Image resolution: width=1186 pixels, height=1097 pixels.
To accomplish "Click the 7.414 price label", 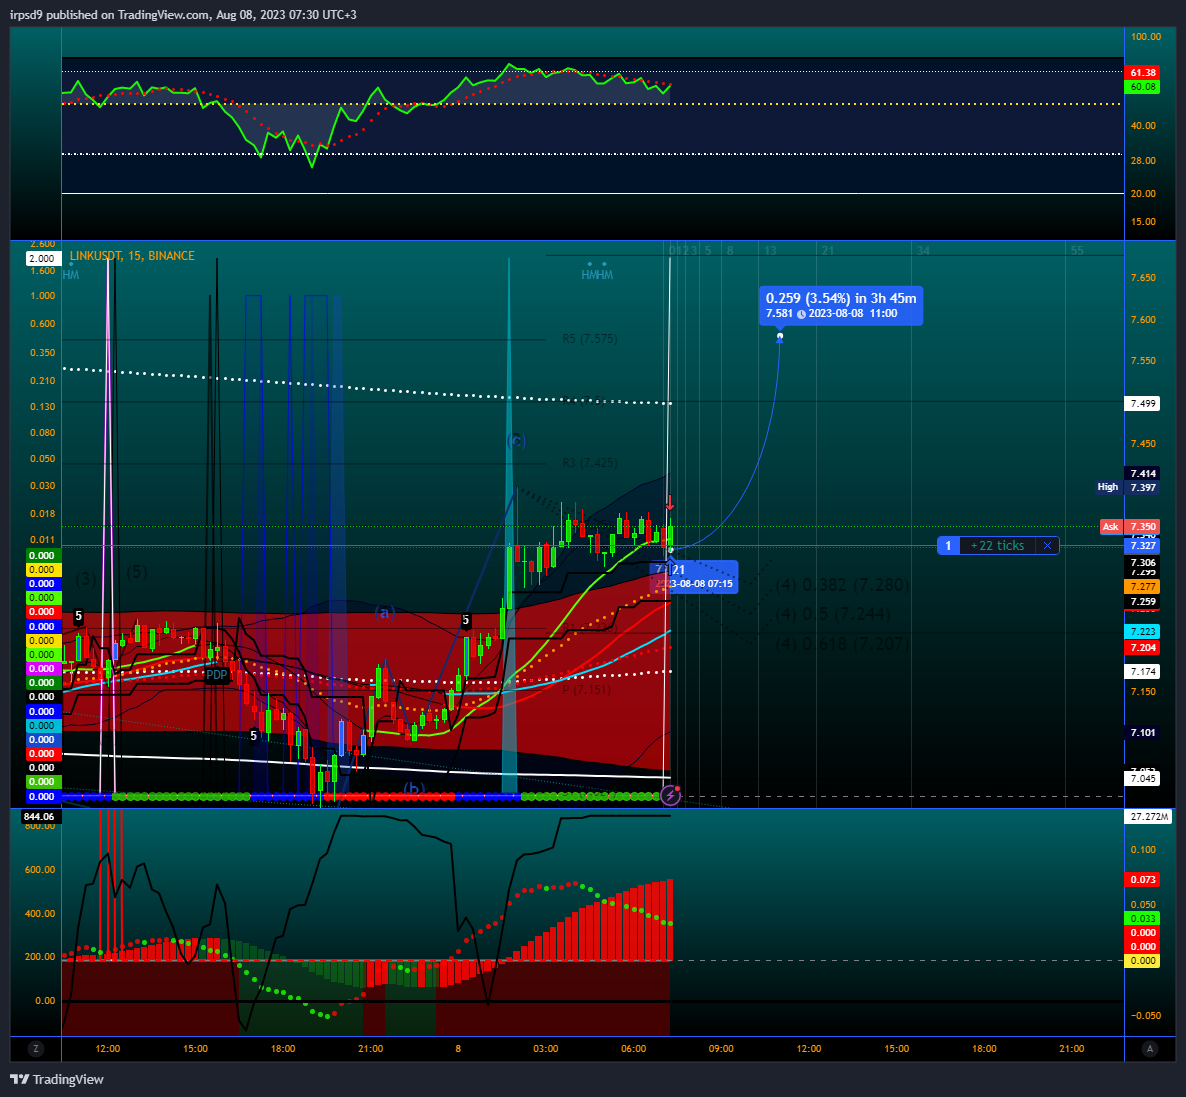I will tap(1142, 474).
